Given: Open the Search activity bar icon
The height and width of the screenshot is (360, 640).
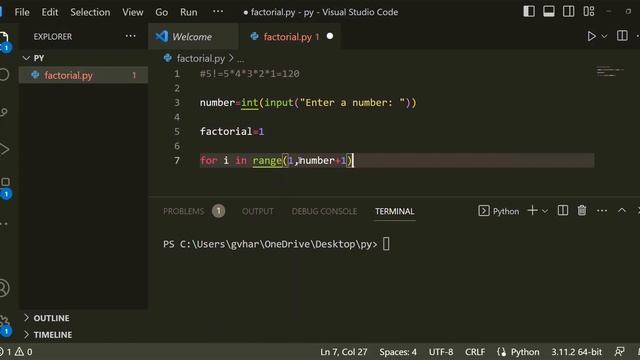Looking at the screenshot, I should (x=4, y=75).
